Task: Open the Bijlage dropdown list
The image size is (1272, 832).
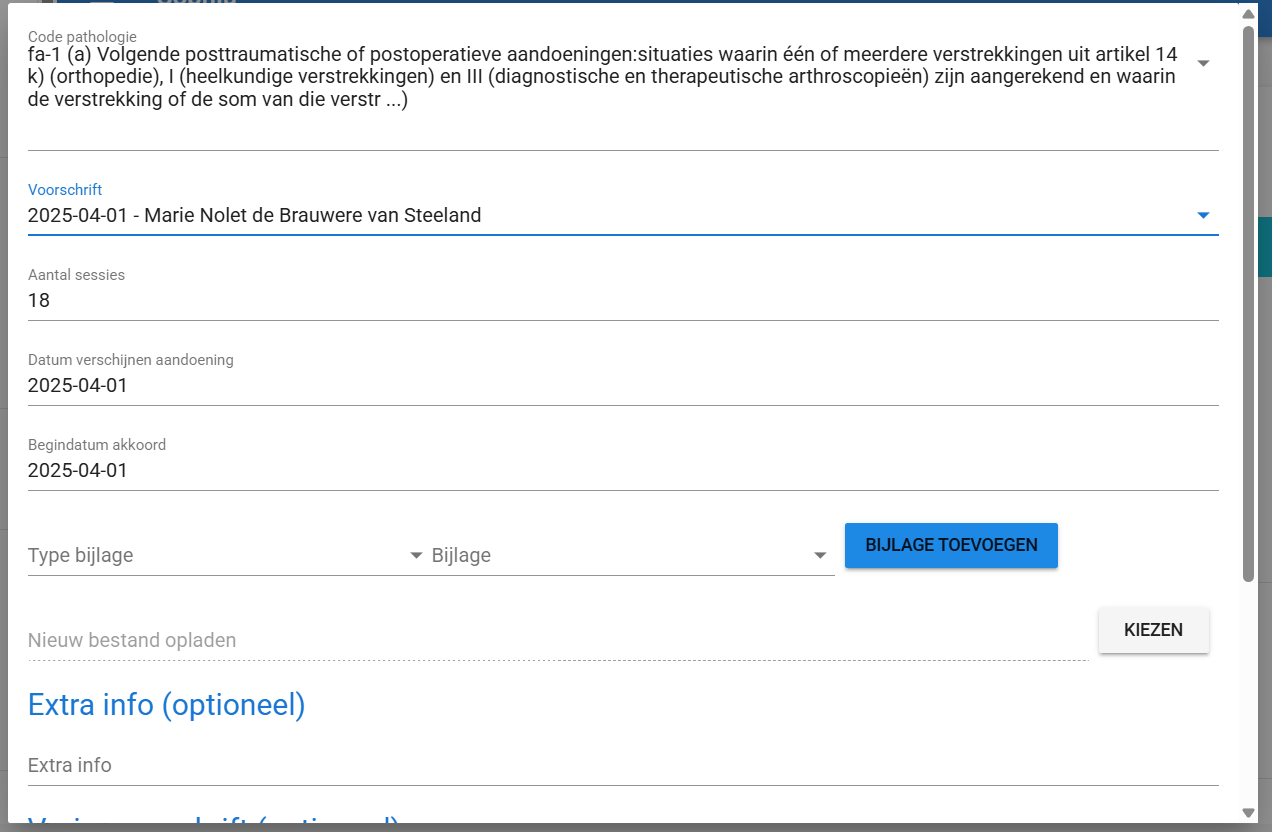Action: [630, 555]
